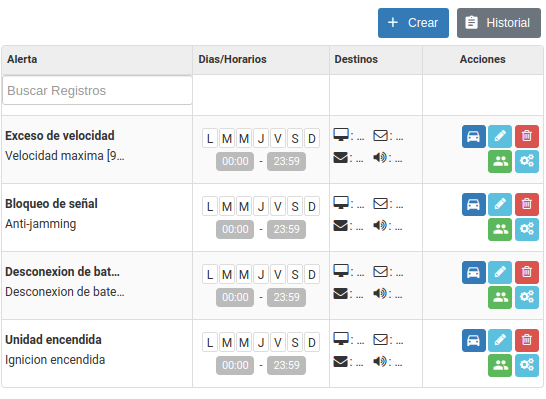Click the car icon for Exceso de velocidad
546x399 pixels.
474,136
